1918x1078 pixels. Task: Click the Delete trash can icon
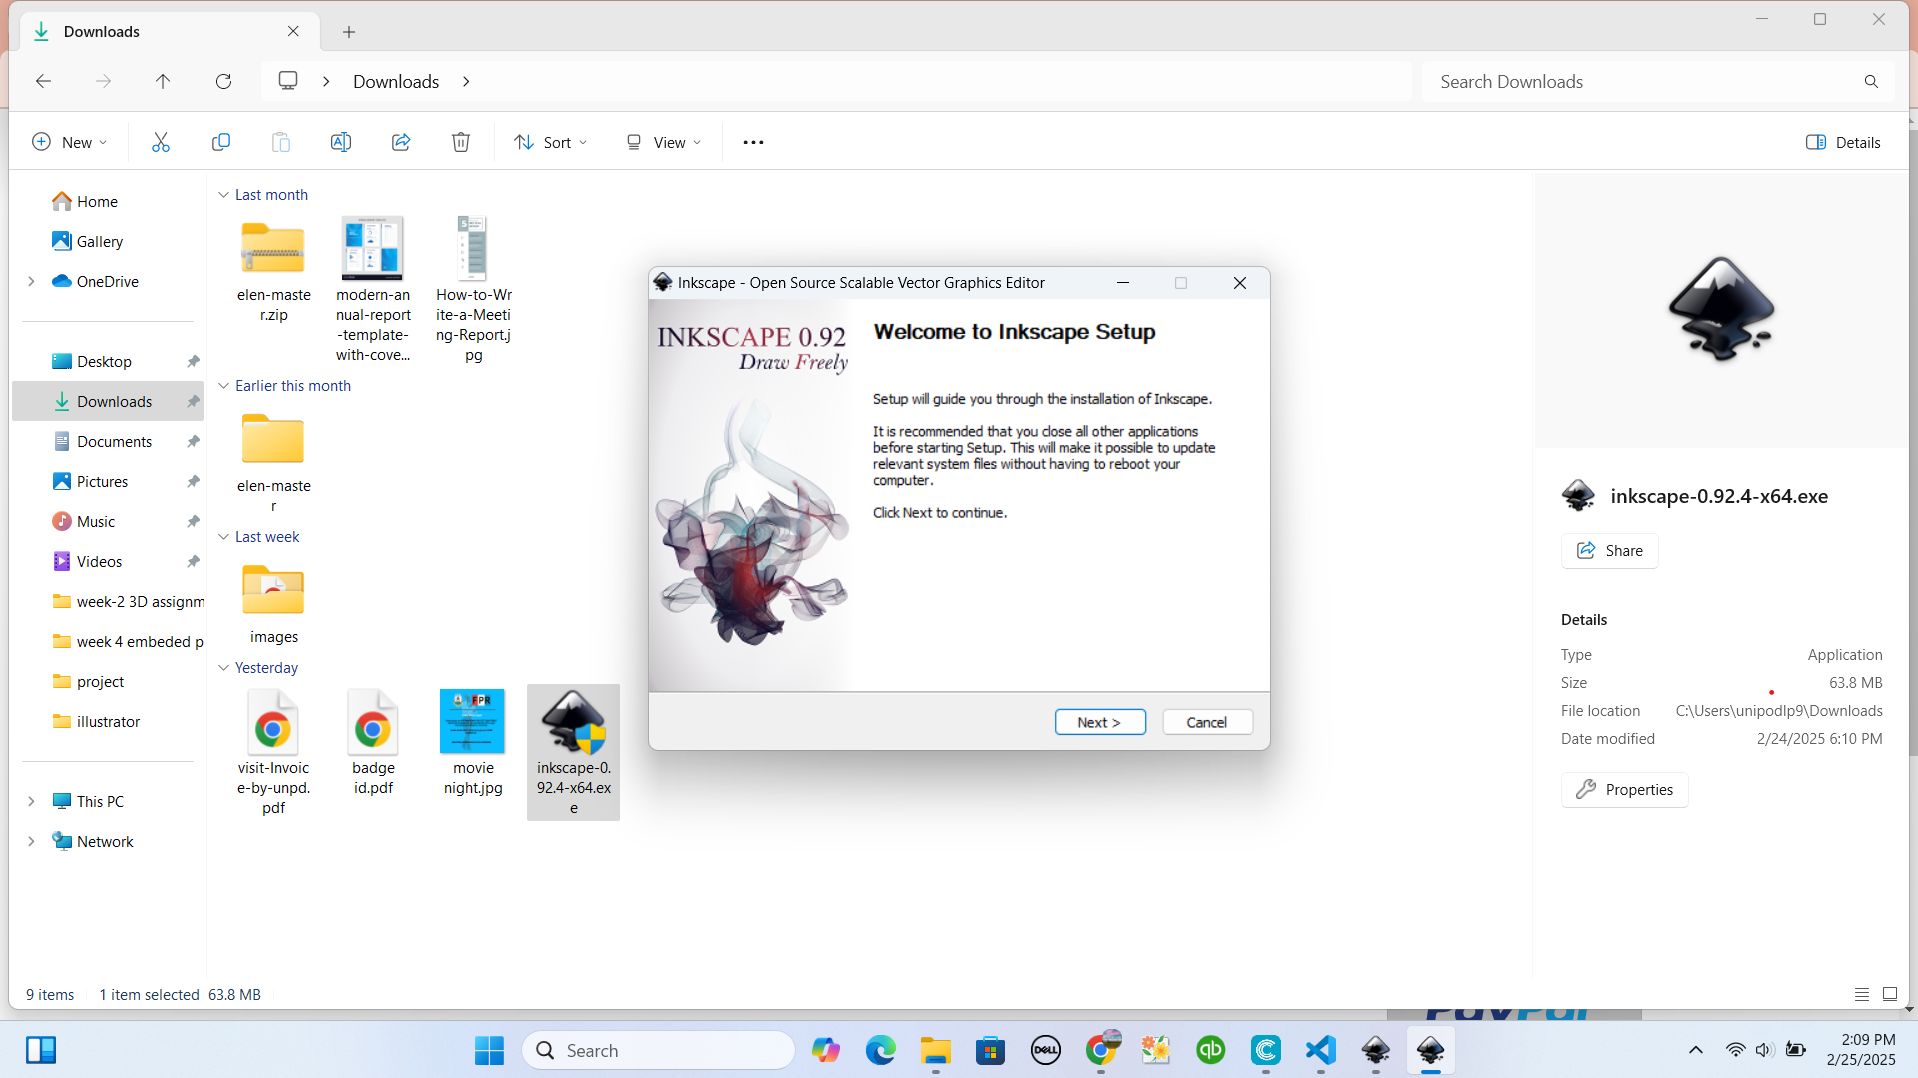461,142
